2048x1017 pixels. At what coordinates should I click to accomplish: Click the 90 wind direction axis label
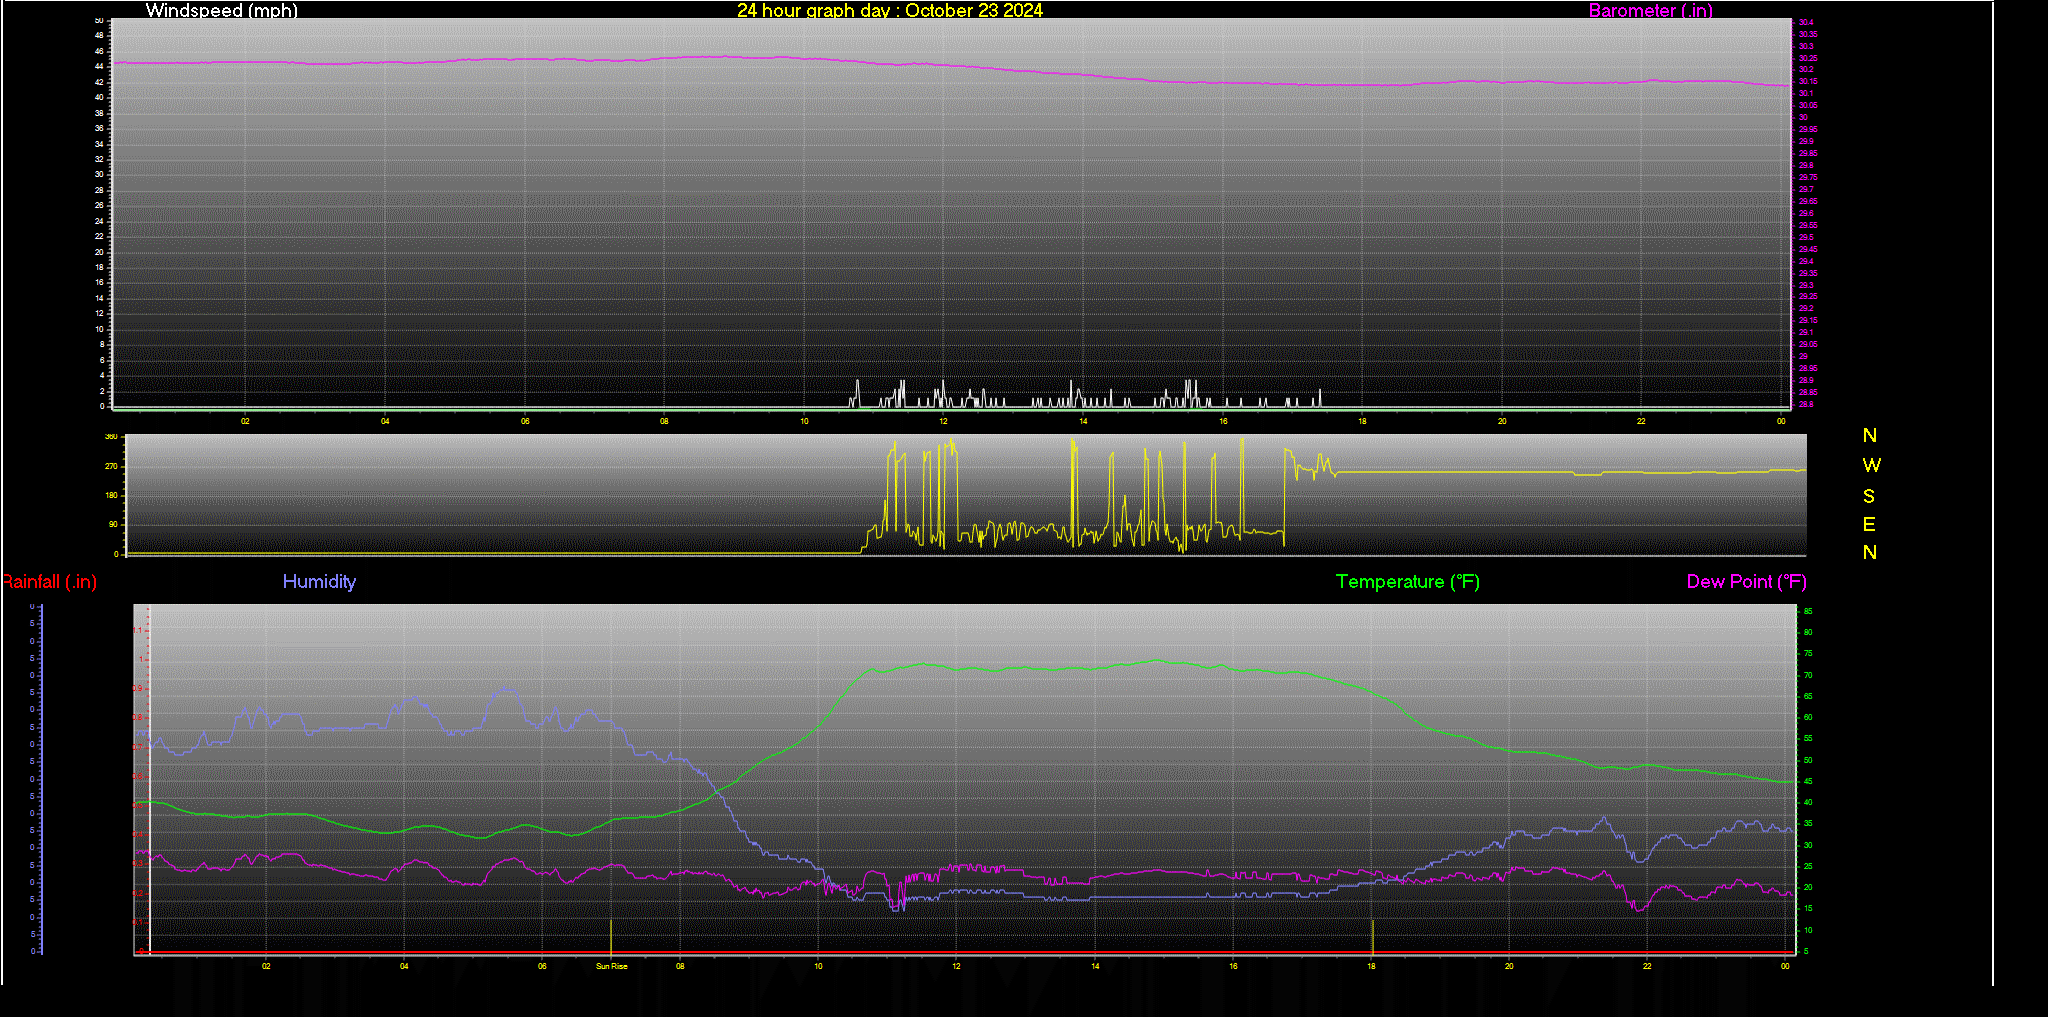pyautogui.click(x=113, y=524)
